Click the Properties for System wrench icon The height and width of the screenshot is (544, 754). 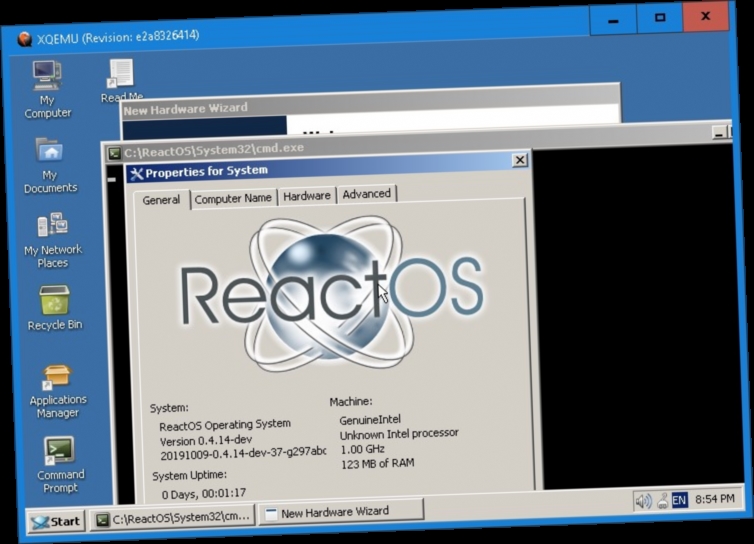tap(137, 173)
